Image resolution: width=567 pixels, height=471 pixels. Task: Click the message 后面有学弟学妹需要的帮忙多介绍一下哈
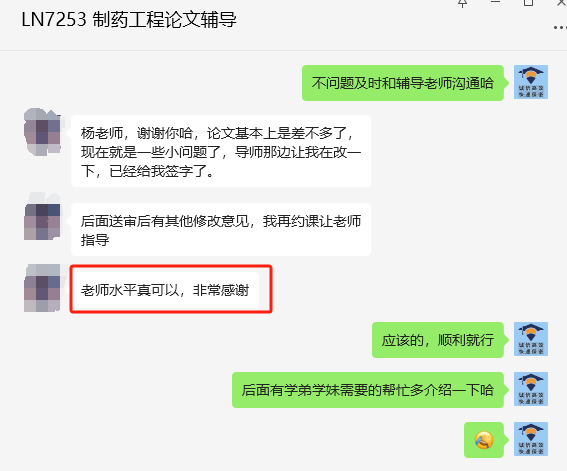tap(368, 390)
